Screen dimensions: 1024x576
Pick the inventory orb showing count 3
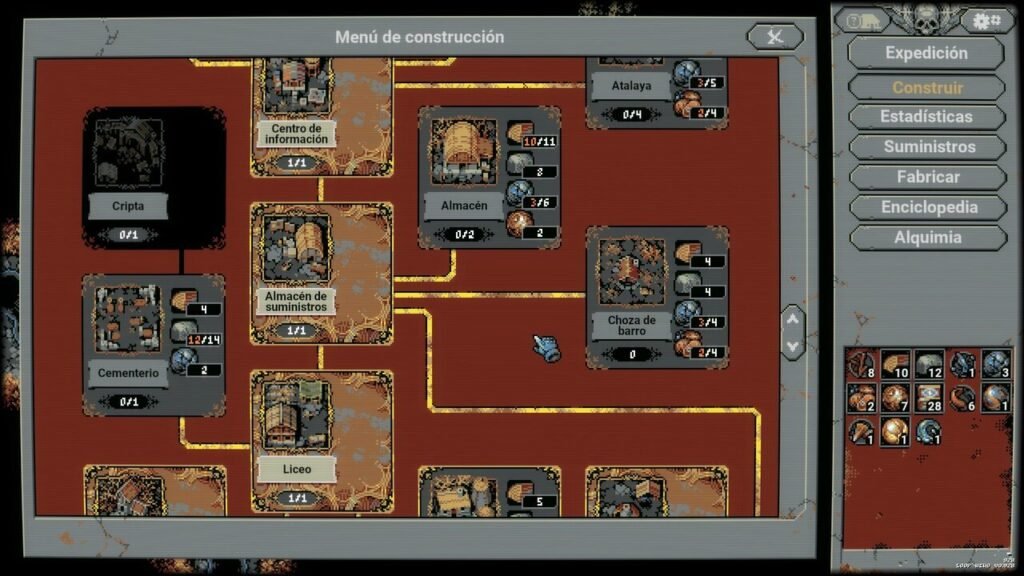click(995, 365)
